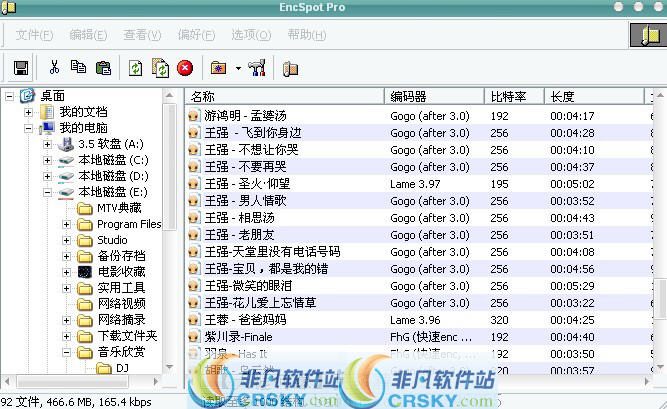Expand the 本地磁盘 (D:) tree node
The height and width of the screenshot is (409, 667).
pos(47,176)
